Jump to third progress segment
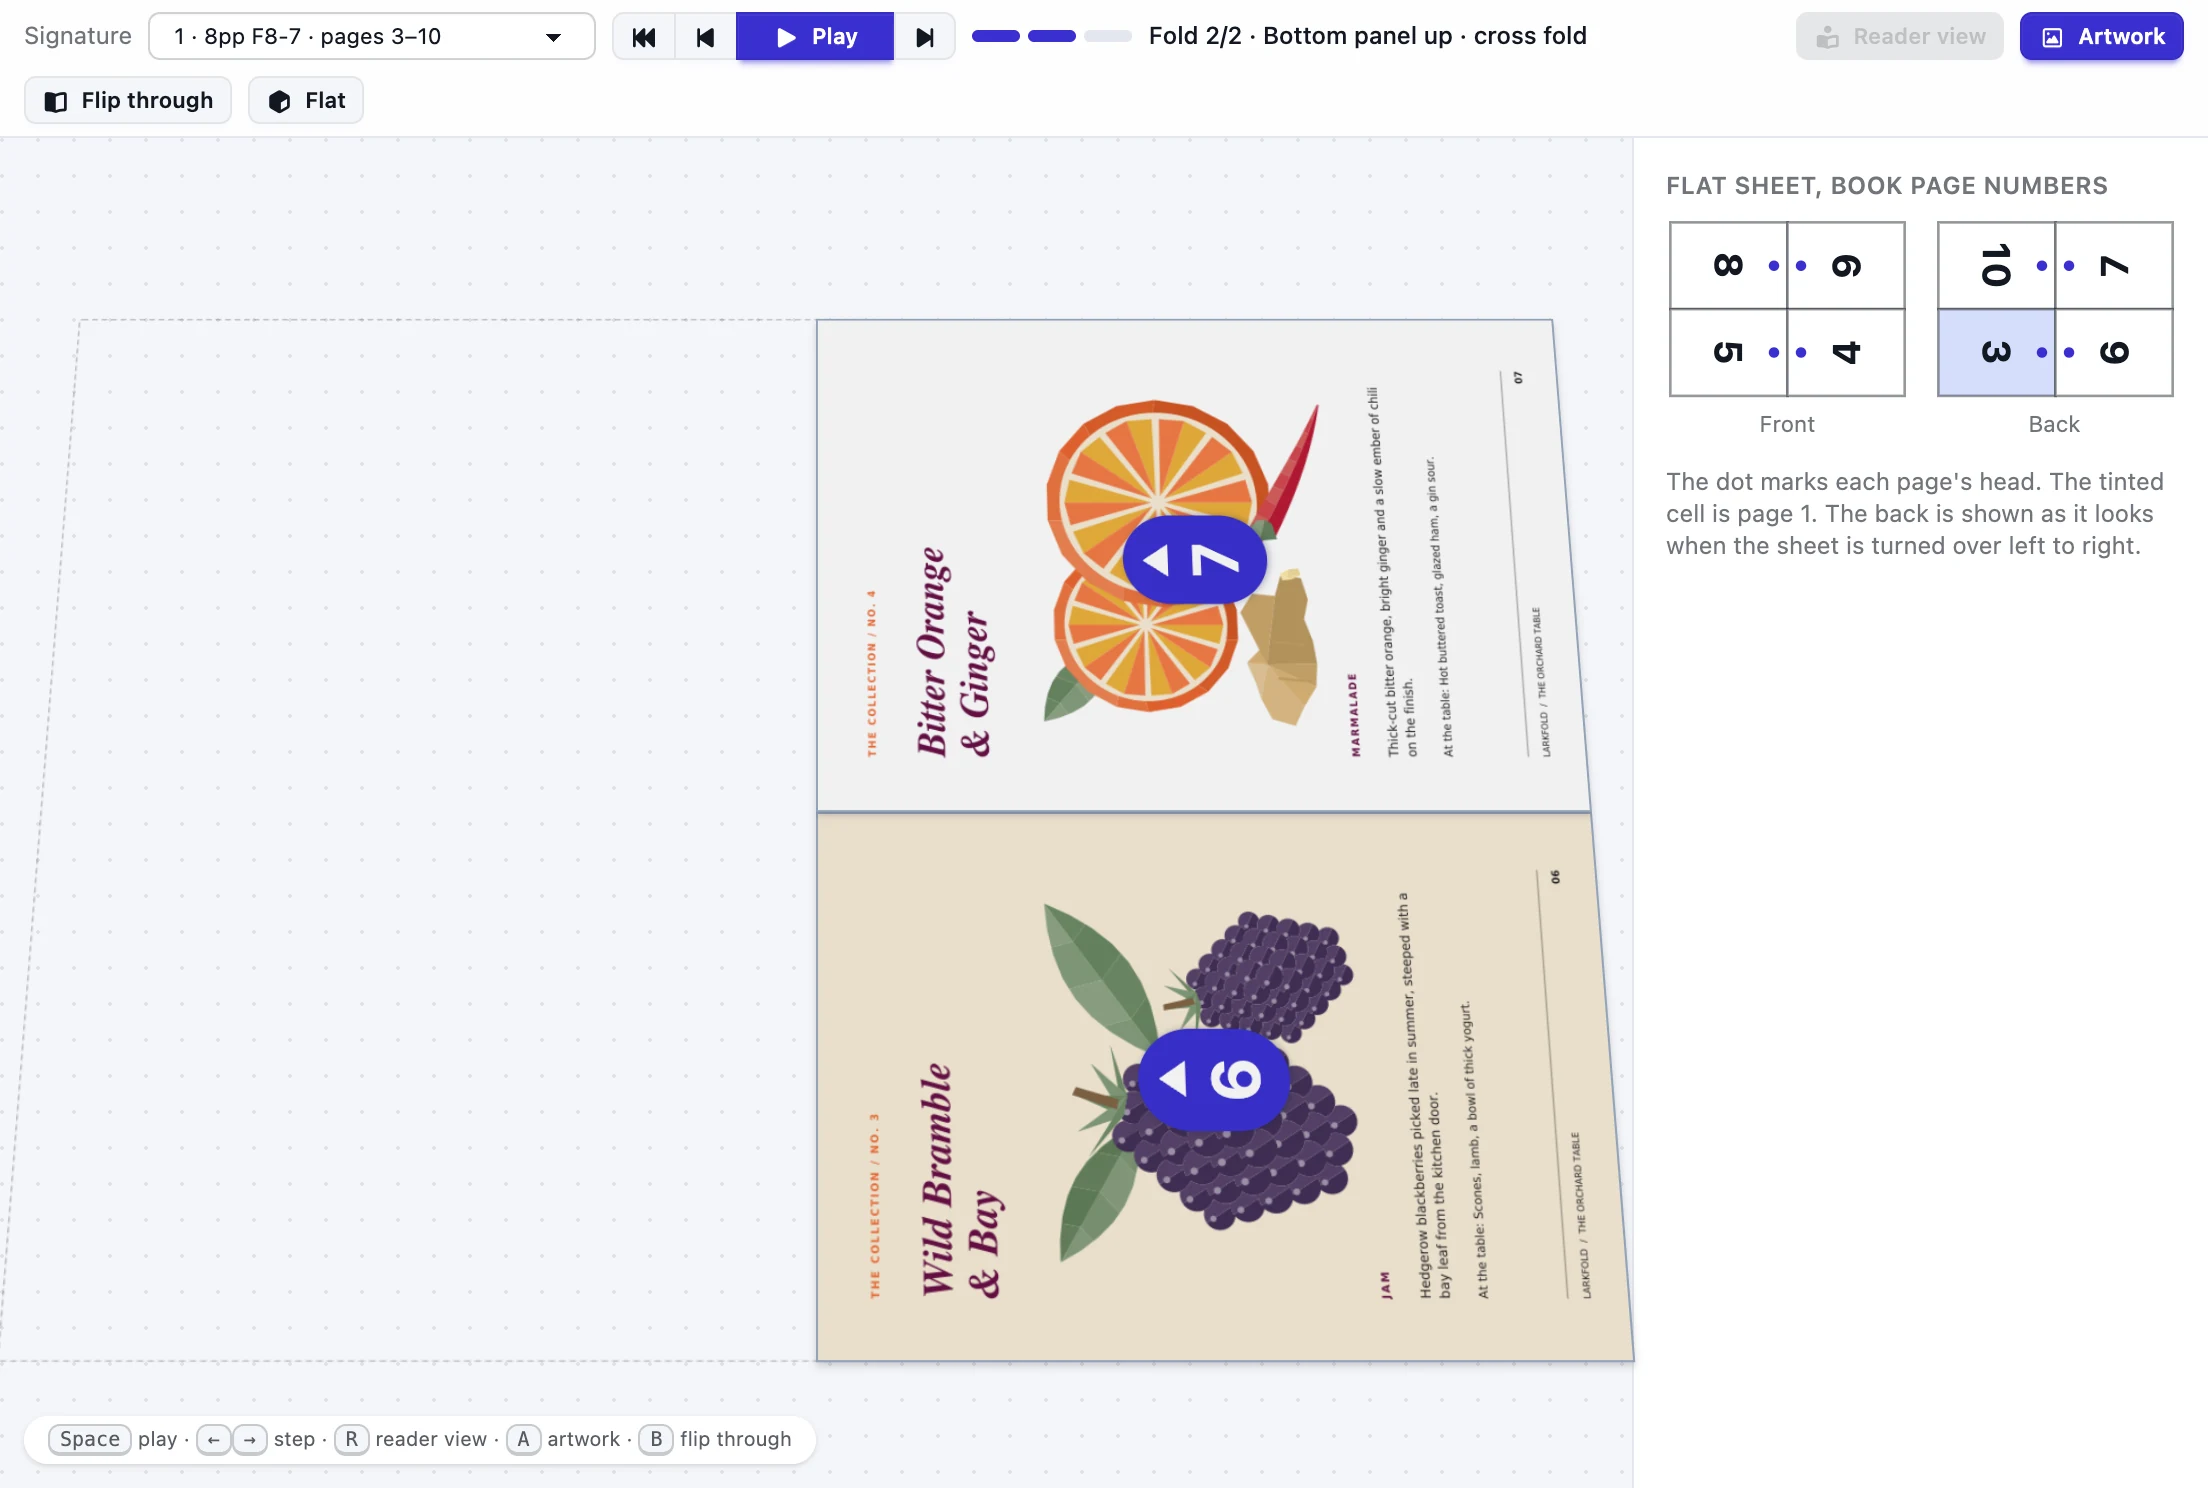 1108,36
